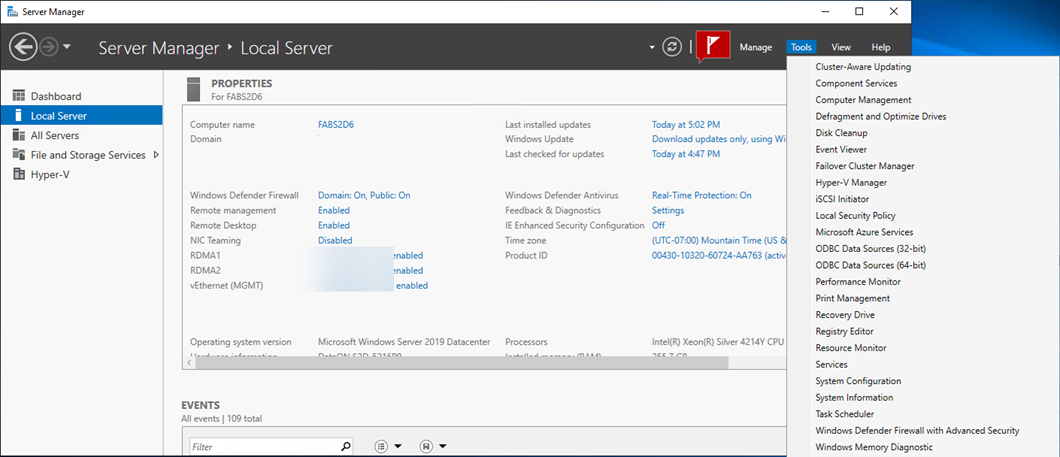The image size is (1060, 457).
Task: Click the filter search magnifier icon
Action: 345,446
